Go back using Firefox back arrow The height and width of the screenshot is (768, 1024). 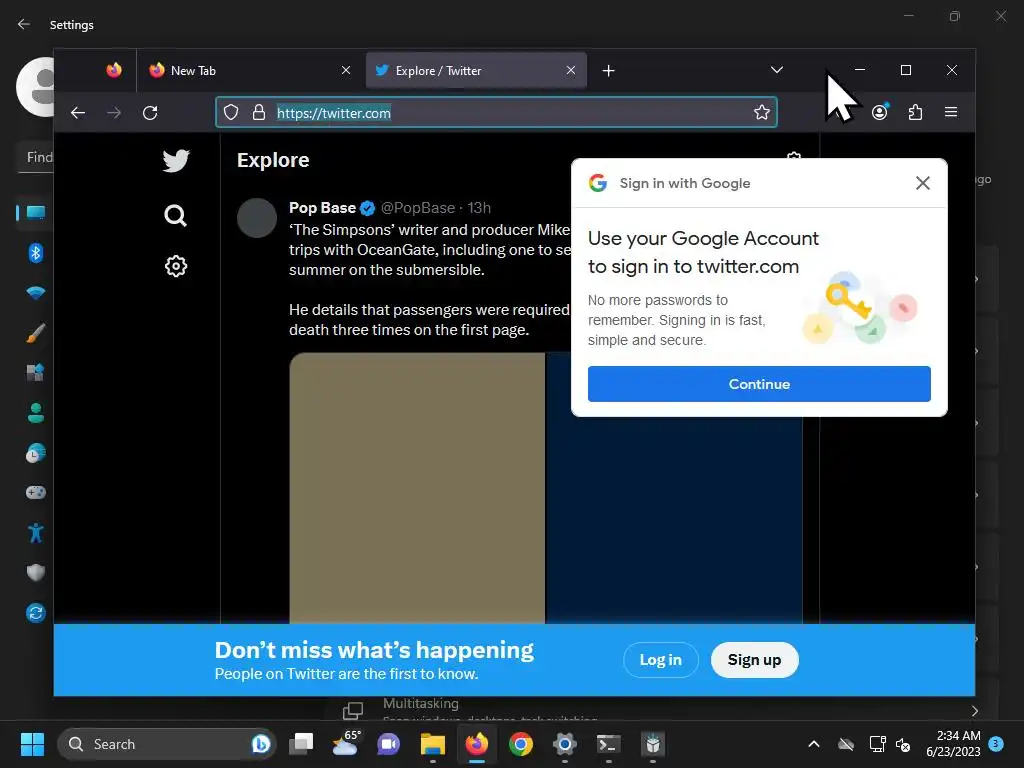pos(78,113)
